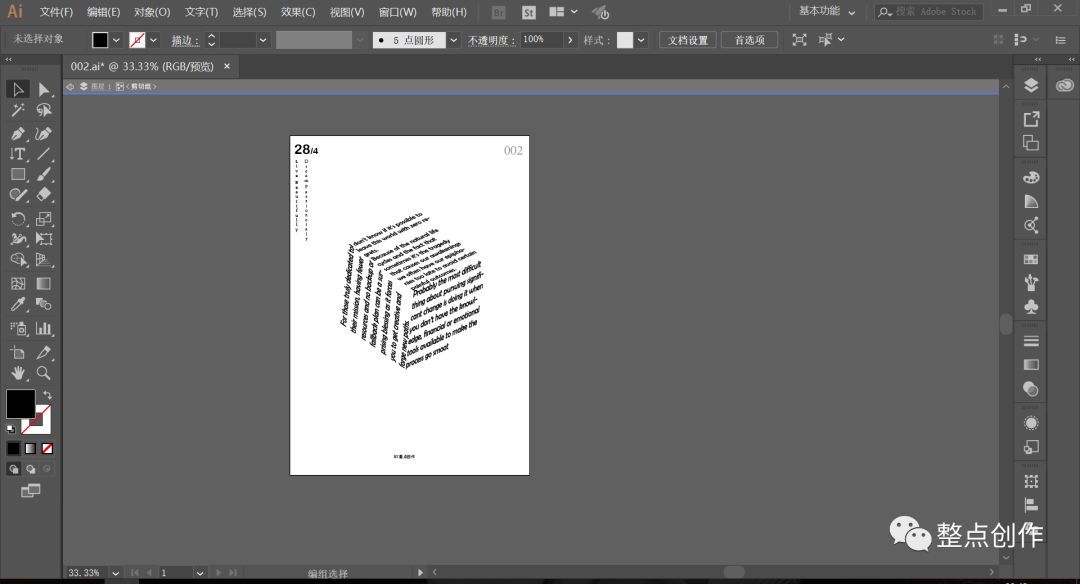Screen dimensions: 1080x584
Task: Select the Slice tool
Action: [44, 353]
